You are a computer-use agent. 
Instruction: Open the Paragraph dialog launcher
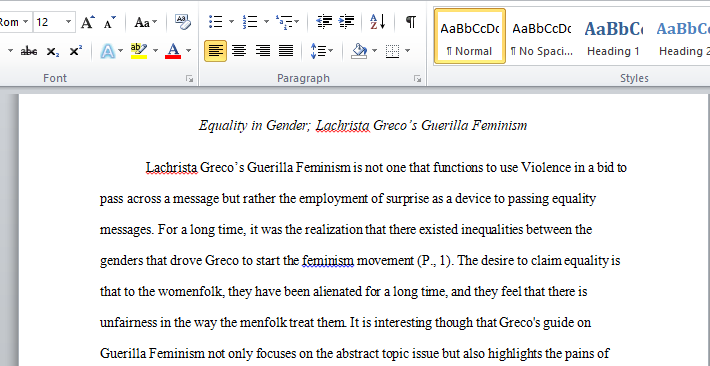tap(417, 79)
